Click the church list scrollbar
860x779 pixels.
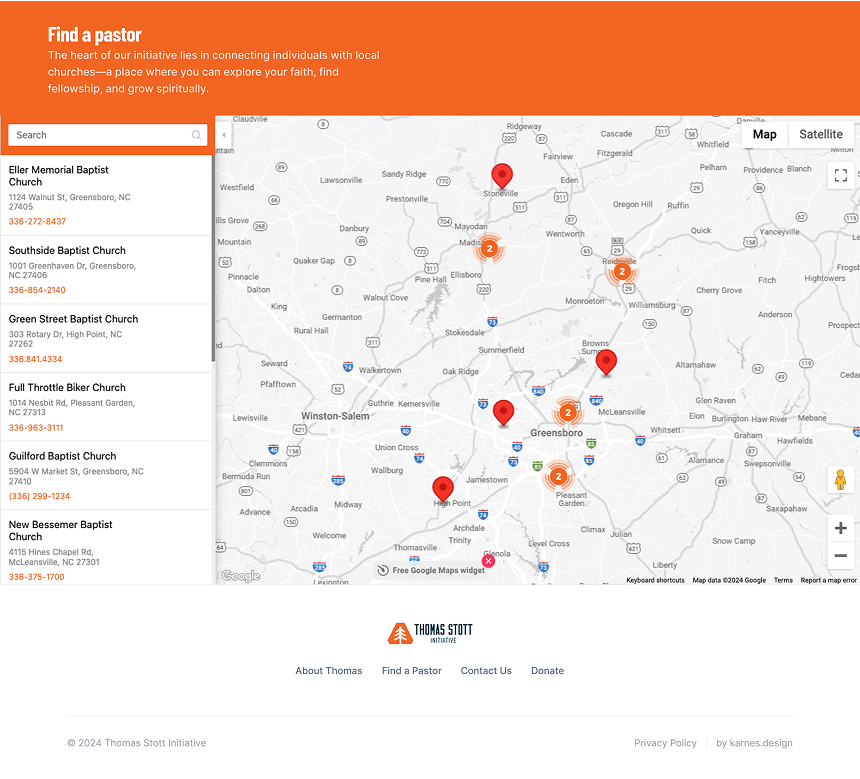[213, 258]
